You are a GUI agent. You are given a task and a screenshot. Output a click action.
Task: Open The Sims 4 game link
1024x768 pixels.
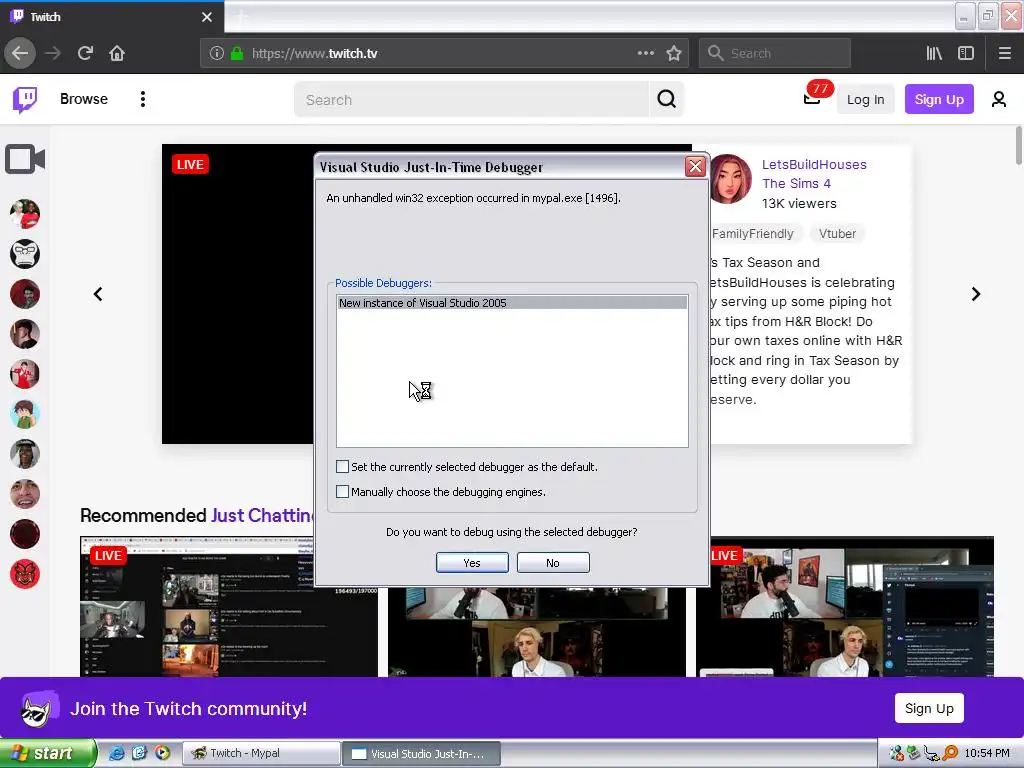pyautogui.click(x=796, y=184)
